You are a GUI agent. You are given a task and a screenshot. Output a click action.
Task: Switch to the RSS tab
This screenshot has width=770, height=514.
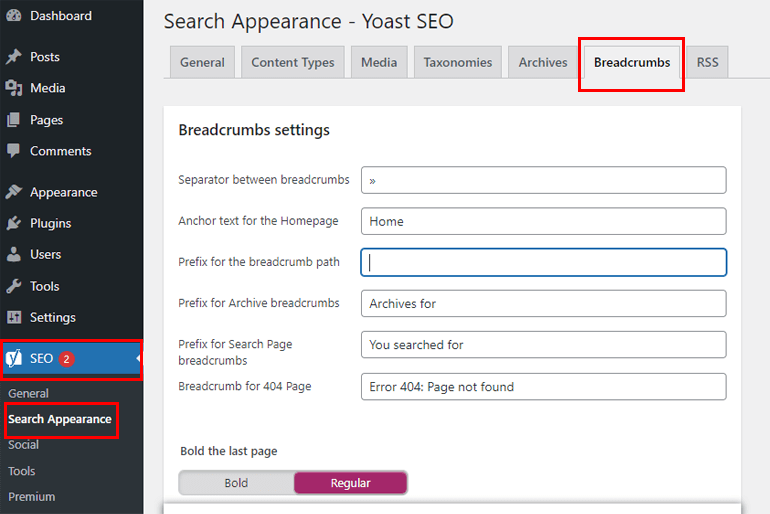tap(707, 62)
